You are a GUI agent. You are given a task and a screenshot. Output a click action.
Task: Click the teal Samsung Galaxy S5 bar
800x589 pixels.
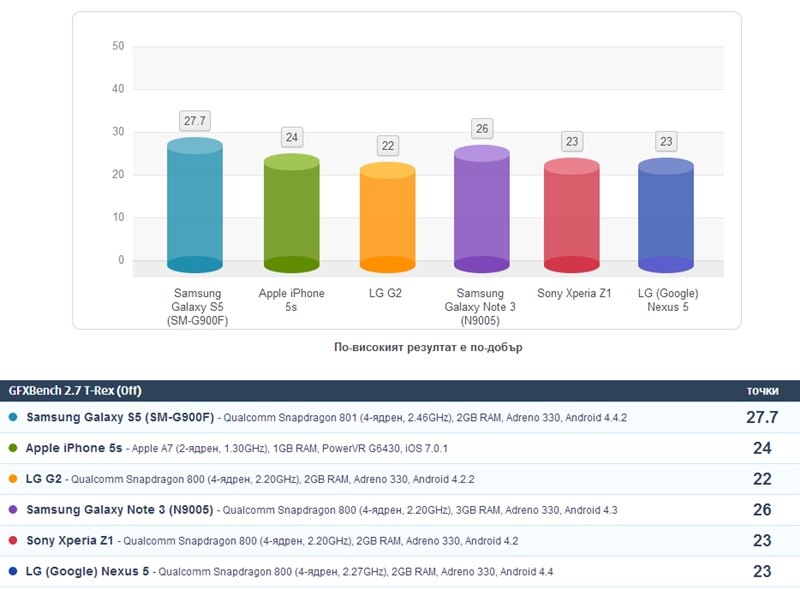pyautogui.click(x=195, y=205)
